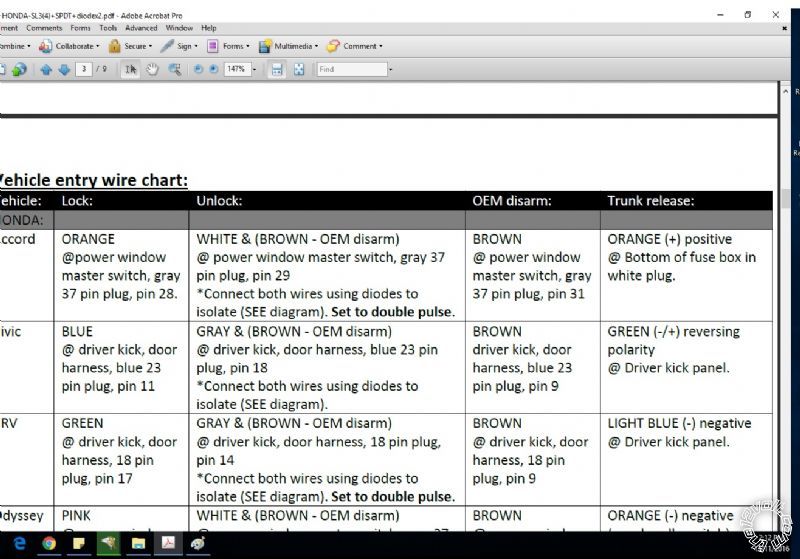Open the Multimedia toolbar tool
This screenshot has height=559, width=800.
pos(288,46)
